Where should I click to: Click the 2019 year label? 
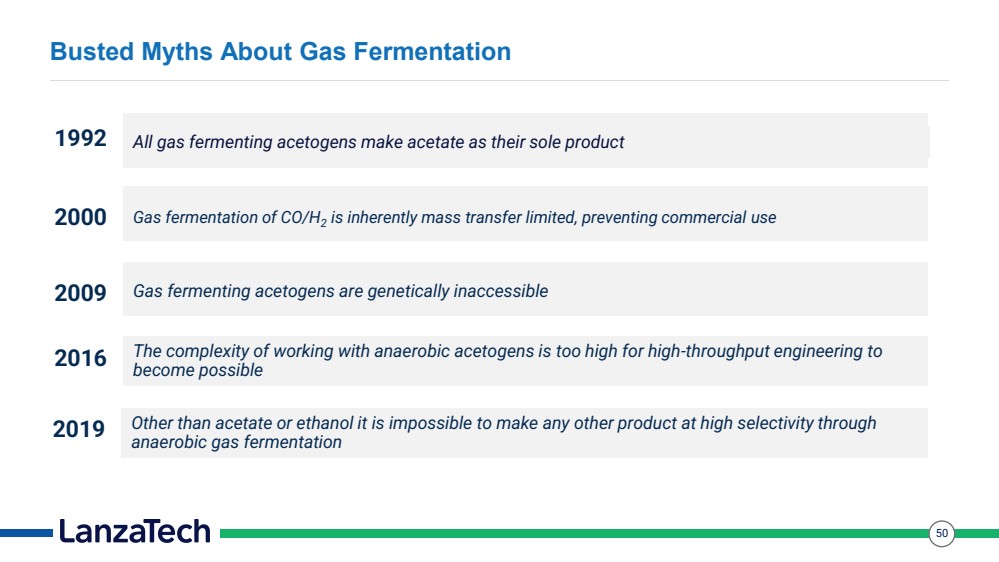(x=79, y=429)
